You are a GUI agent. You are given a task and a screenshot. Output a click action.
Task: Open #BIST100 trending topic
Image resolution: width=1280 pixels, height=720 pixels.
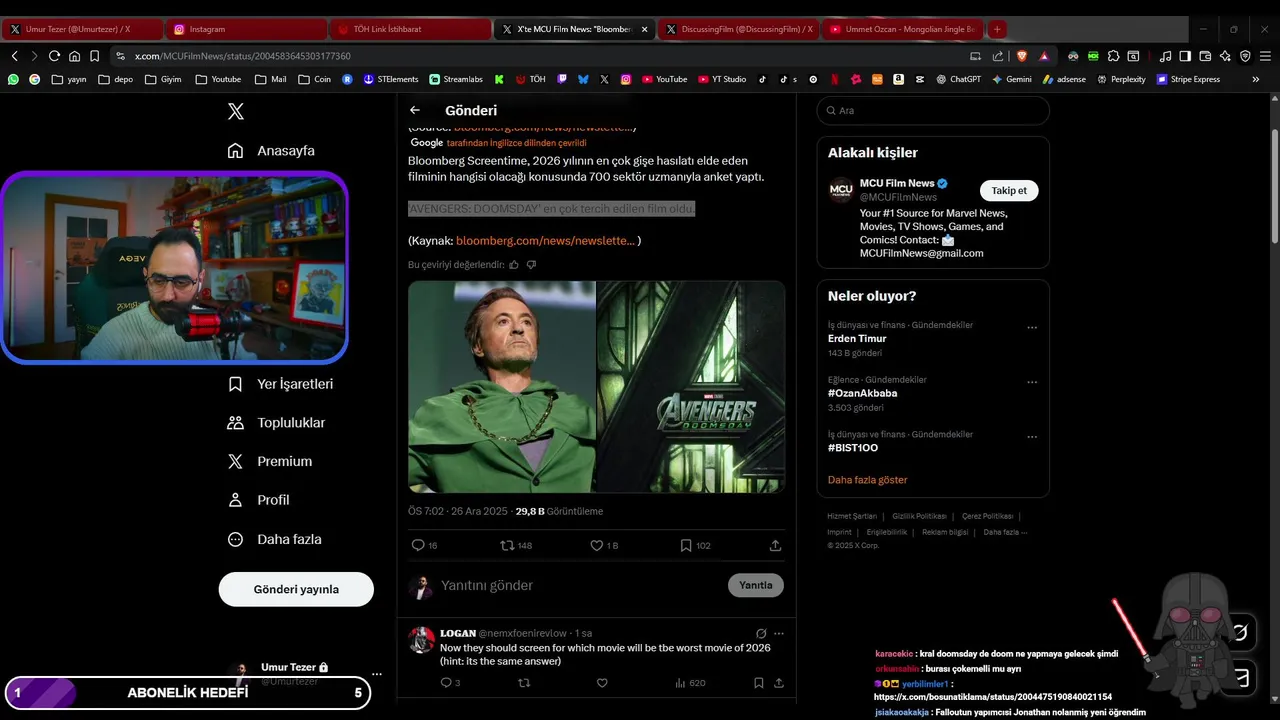[853, 448]
